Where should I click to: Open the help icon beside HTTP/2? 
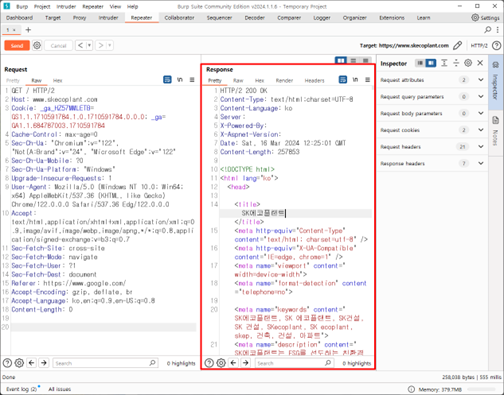click(496, 45)
